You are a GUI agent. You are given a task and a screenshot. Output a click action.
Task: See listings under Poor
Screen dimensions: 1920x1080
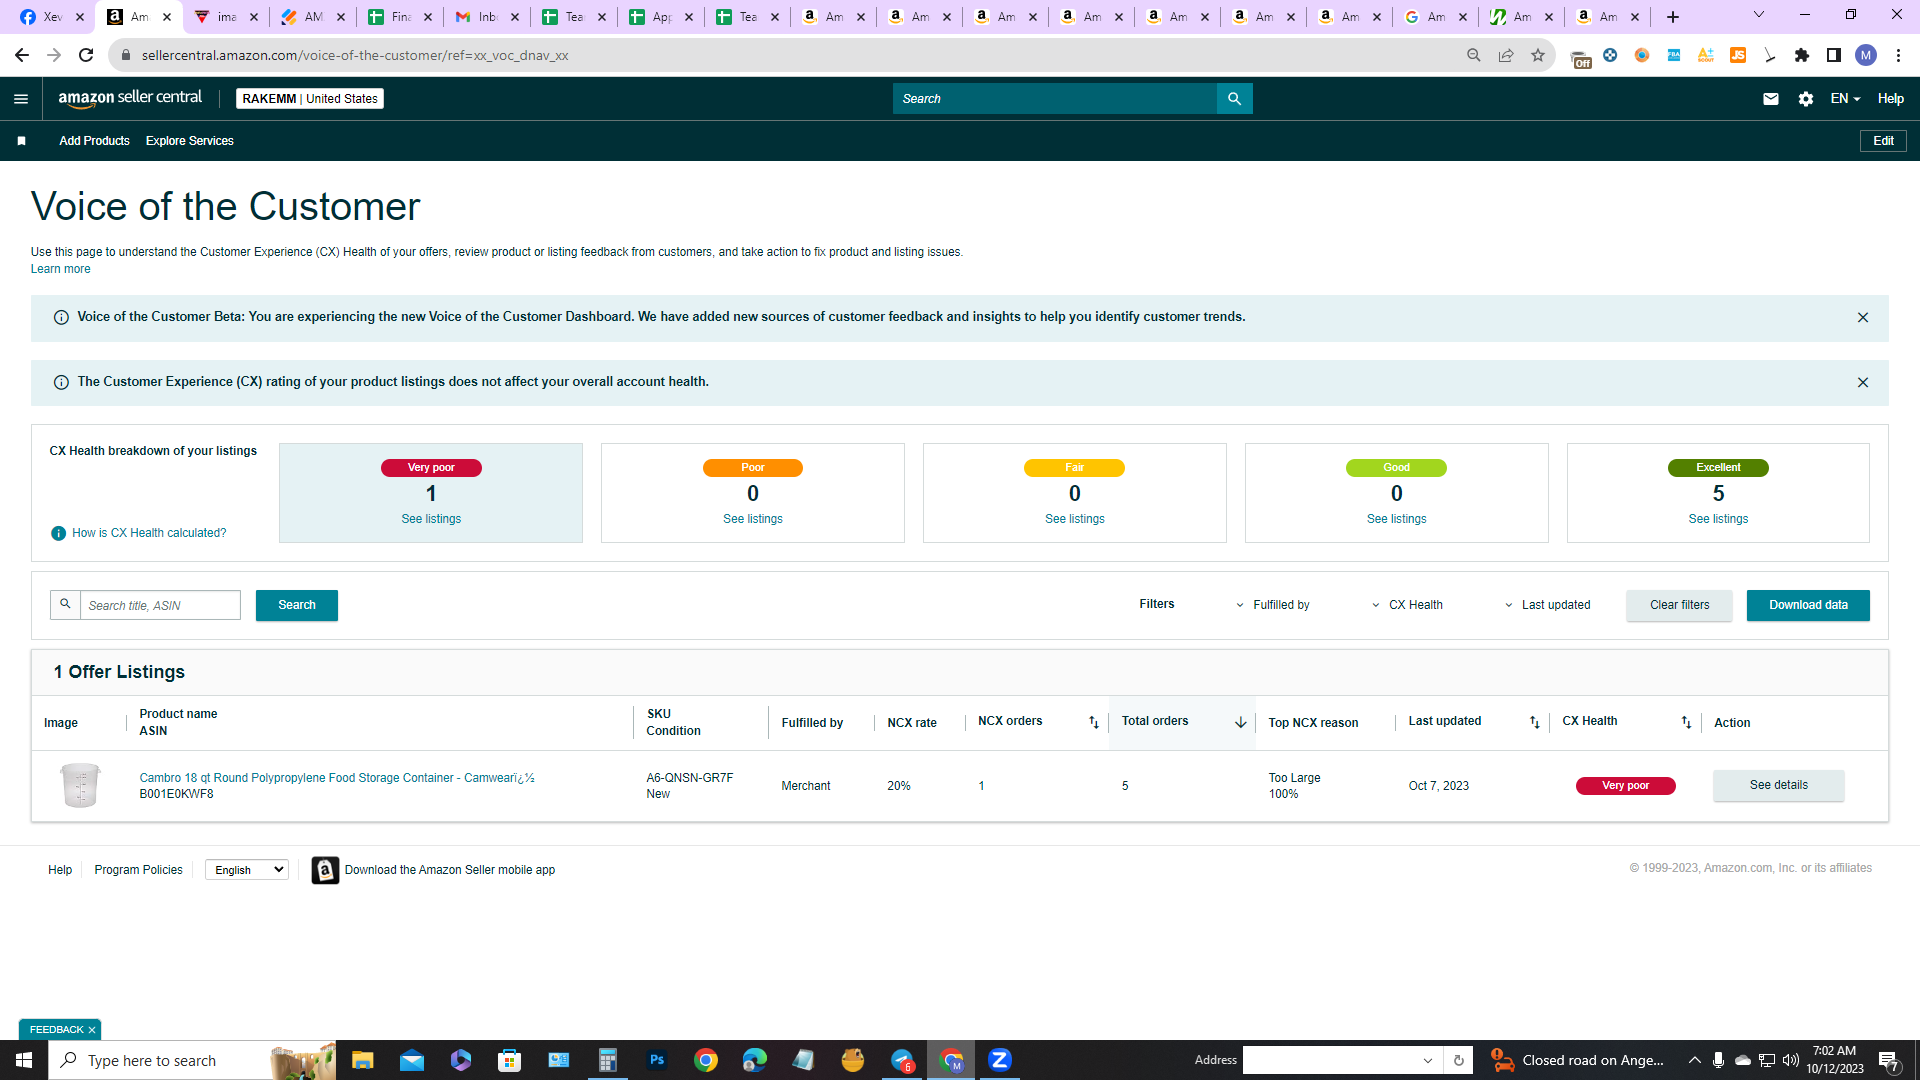tap(753, 519)
